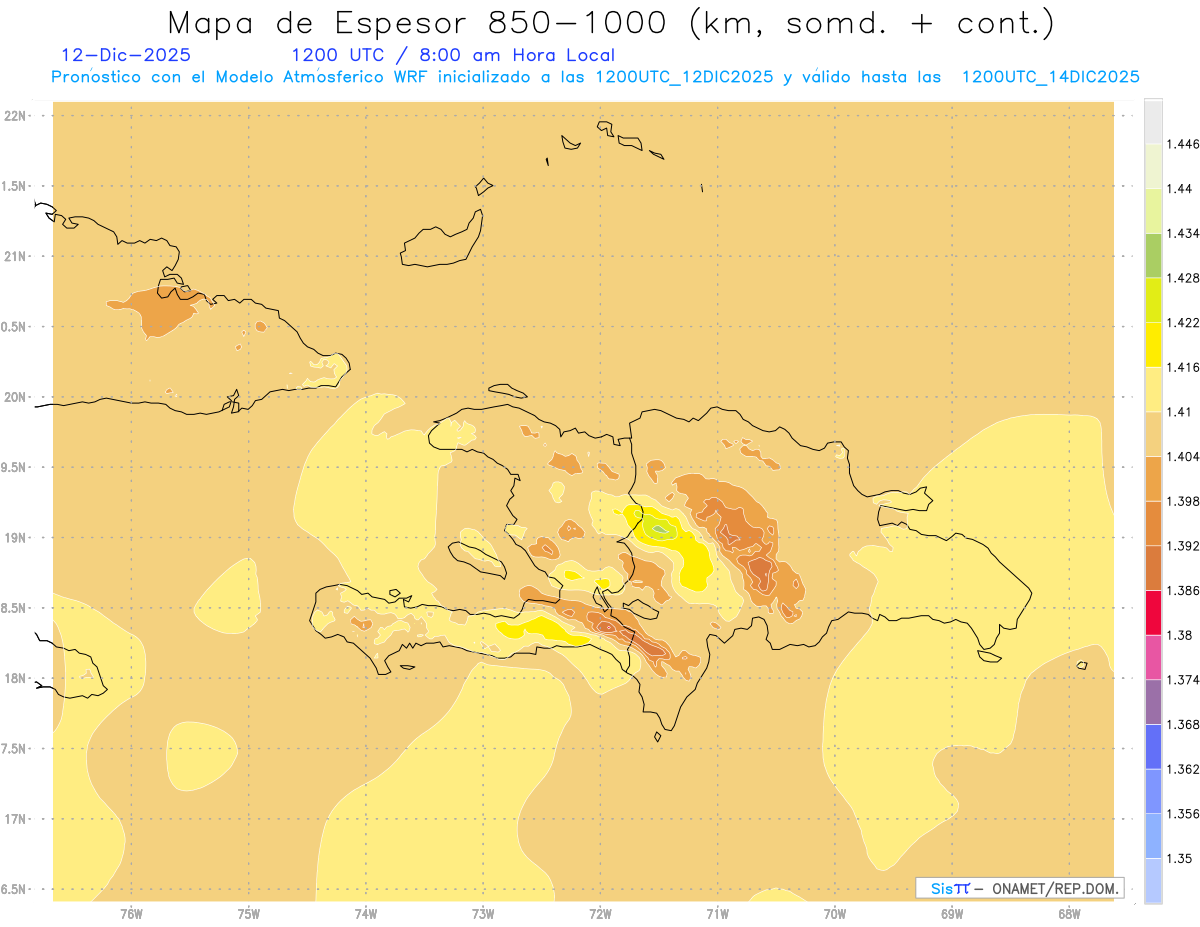Click the bright yellow swatch below 1.422

[1154, 344]
